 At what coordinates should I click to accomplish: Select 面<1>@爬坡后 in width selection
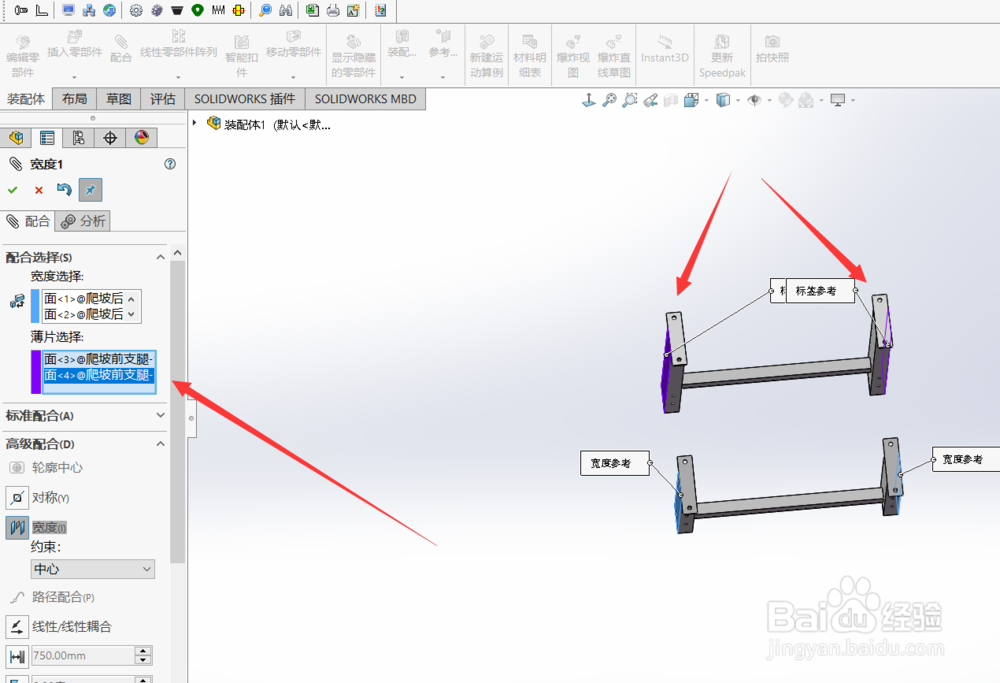[x=84, y=298]
